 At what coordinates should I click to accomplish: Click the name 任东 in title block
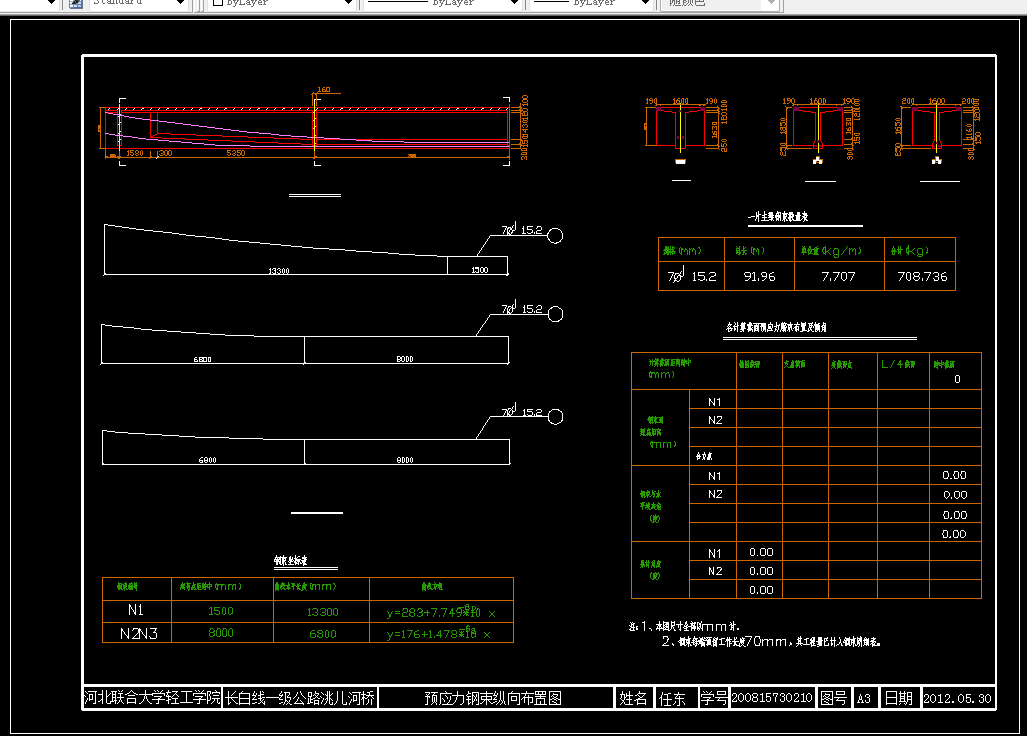pyautogui.click(x=672, y=699)
